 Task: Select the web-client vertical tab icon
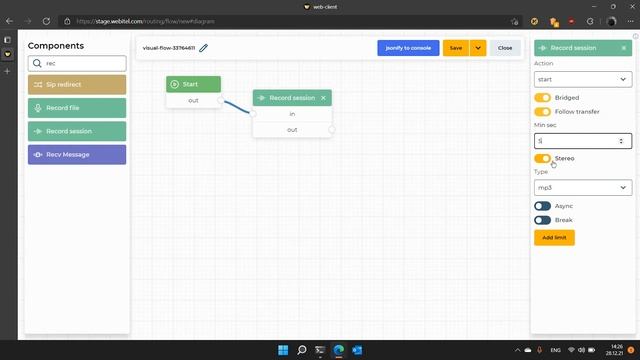[x=7, y=54]
